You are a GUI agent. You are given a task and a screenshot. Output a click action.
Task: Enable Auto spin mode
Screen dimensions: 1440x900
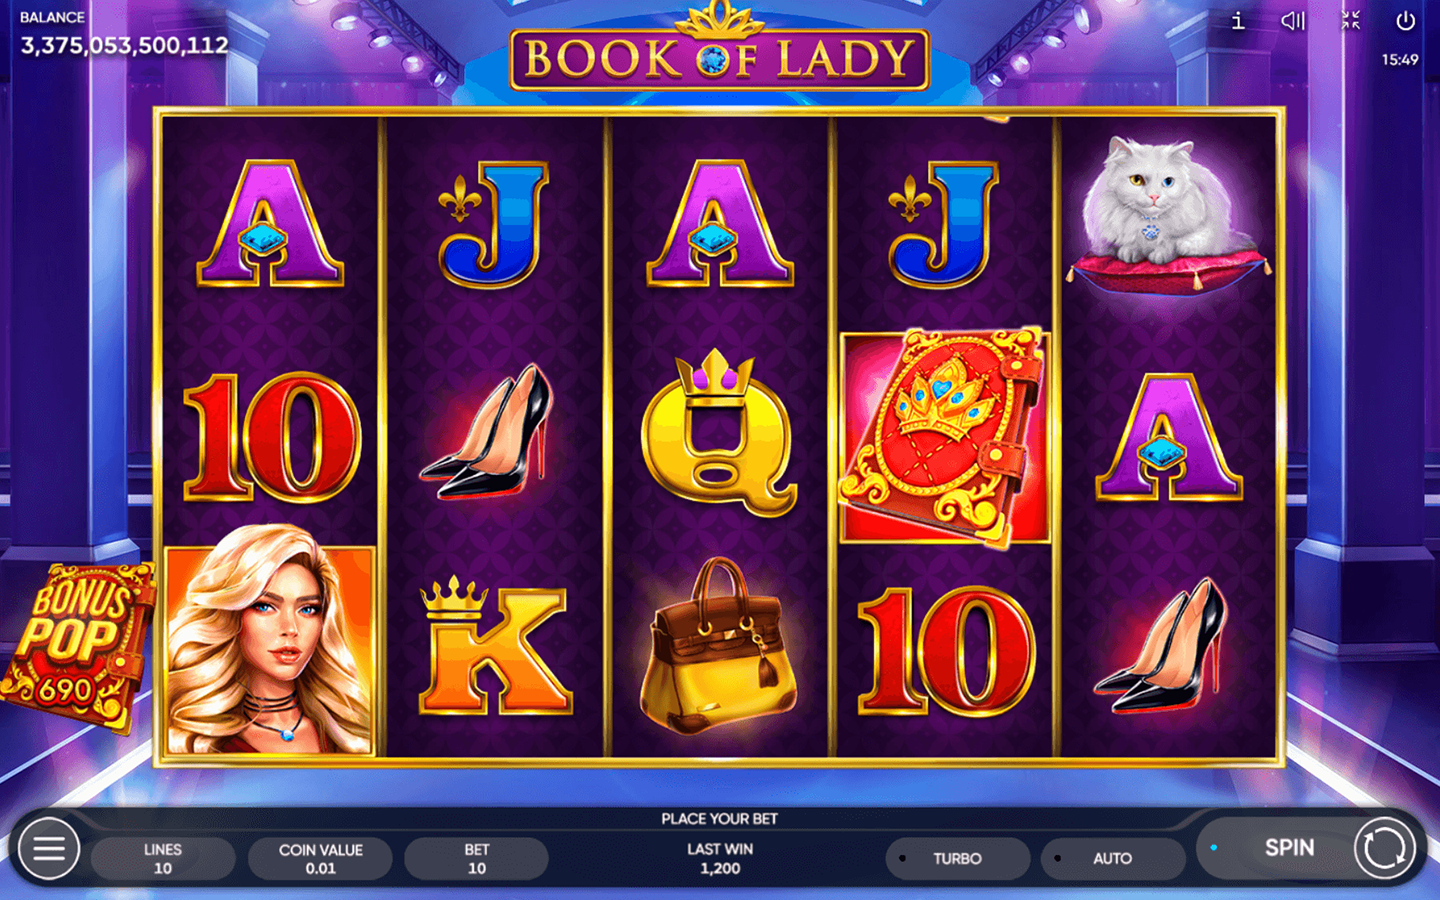[x=1112, y=858]
